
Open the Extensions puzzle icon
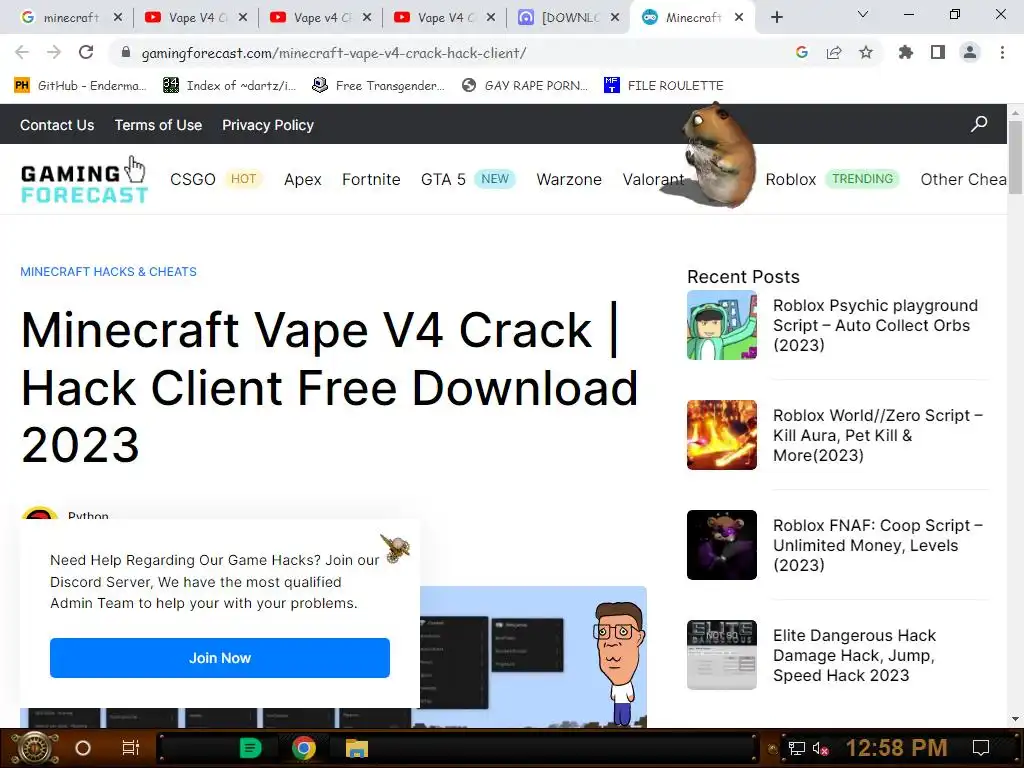click(906, 52)
